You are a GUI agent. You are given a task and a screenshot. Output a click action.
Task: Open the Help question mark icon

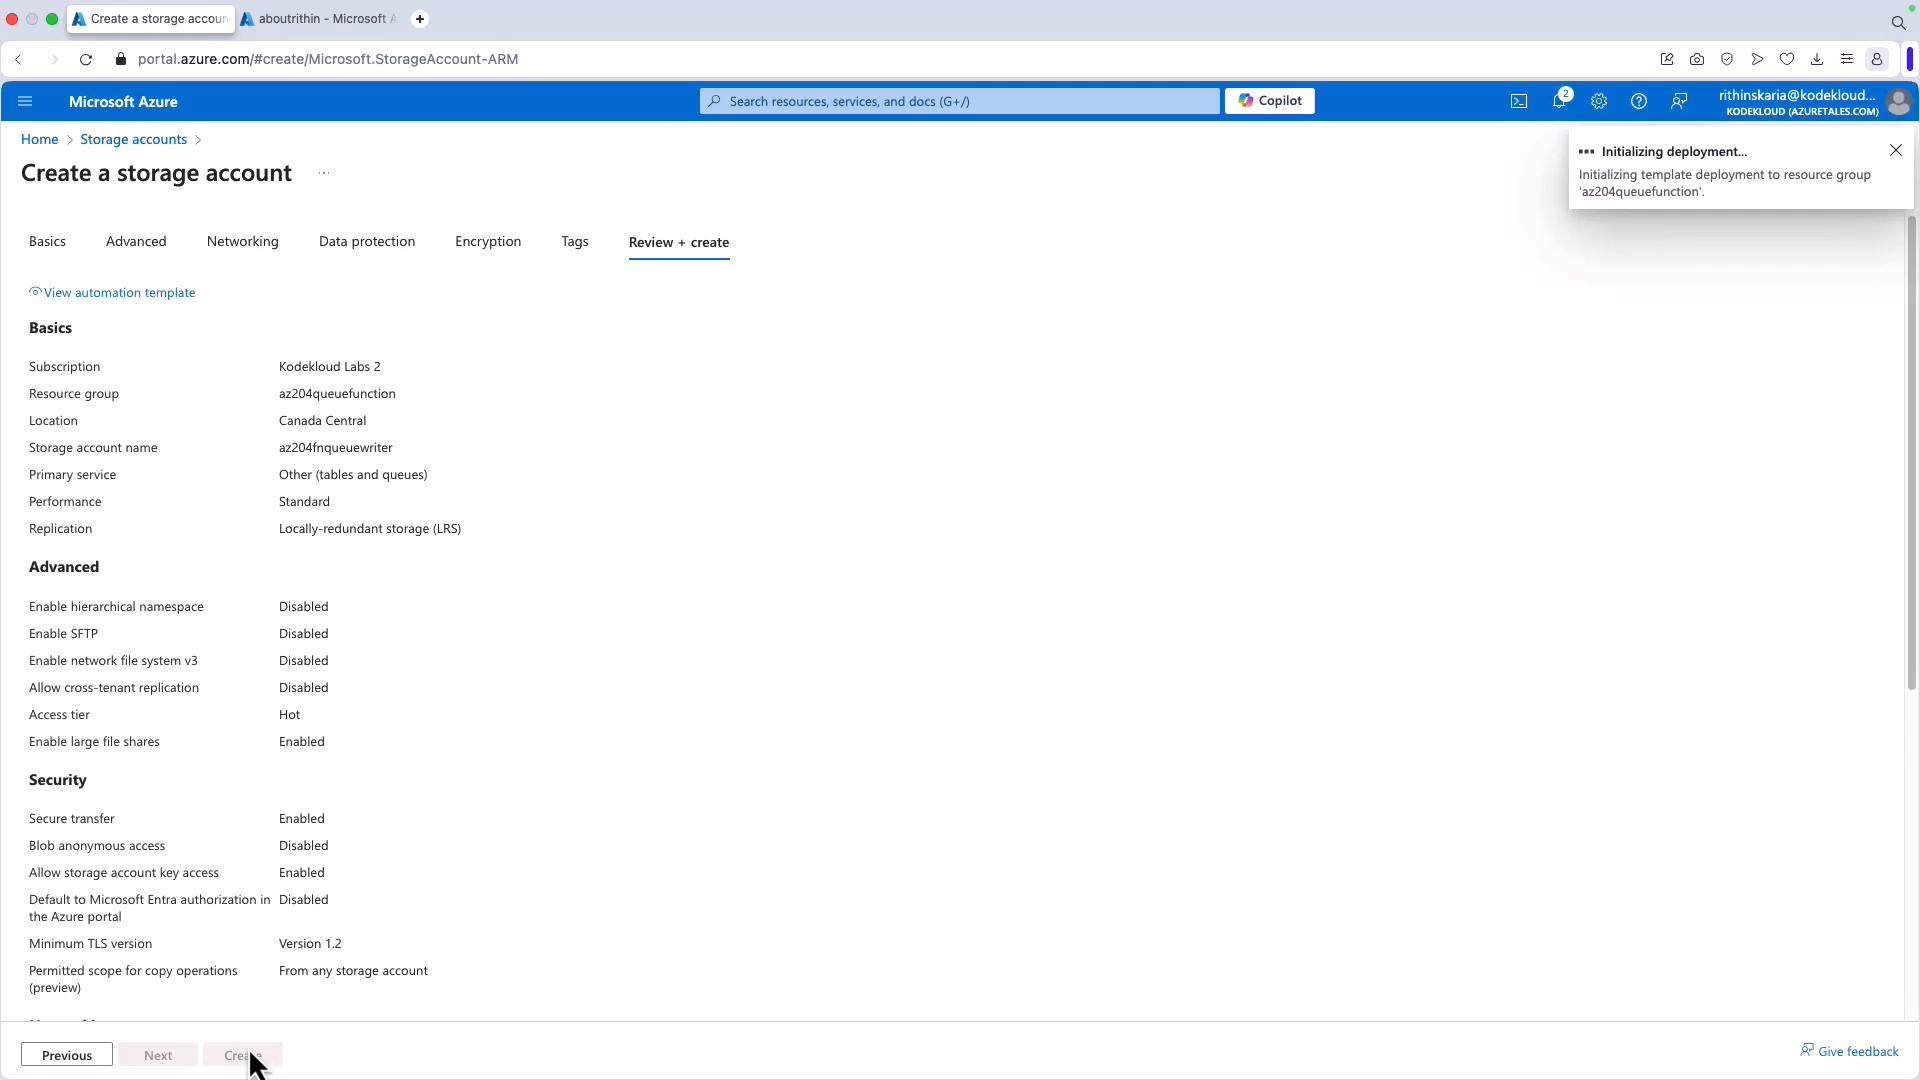pyautogui.click(x=1639, y=101)
